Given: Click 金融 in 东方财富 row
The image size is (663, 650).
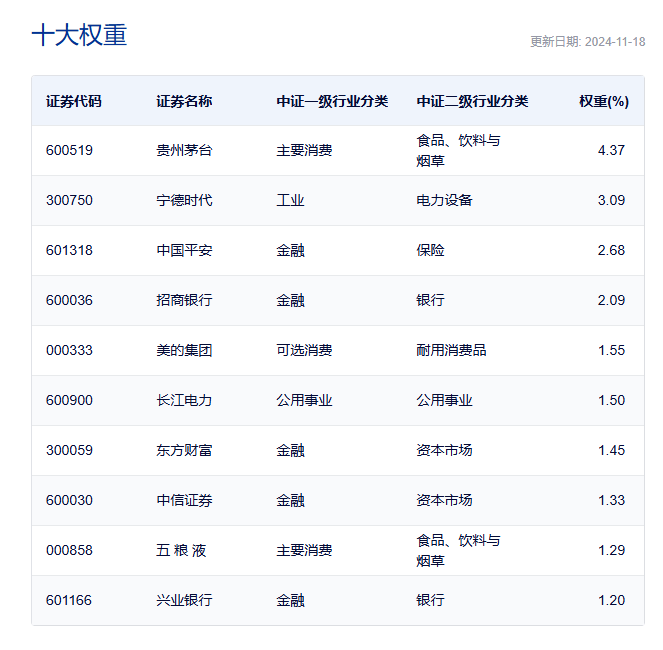Looking at the screenshot, I should pyautogui.click(x=290, y=450).
